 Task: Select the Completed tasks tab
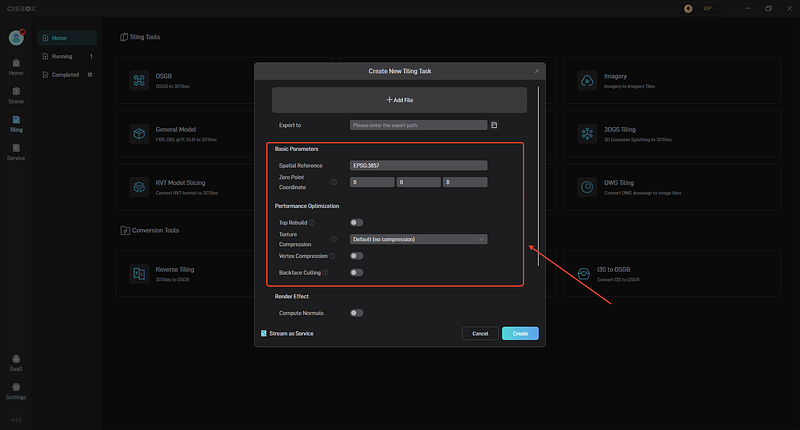point(67,74)
